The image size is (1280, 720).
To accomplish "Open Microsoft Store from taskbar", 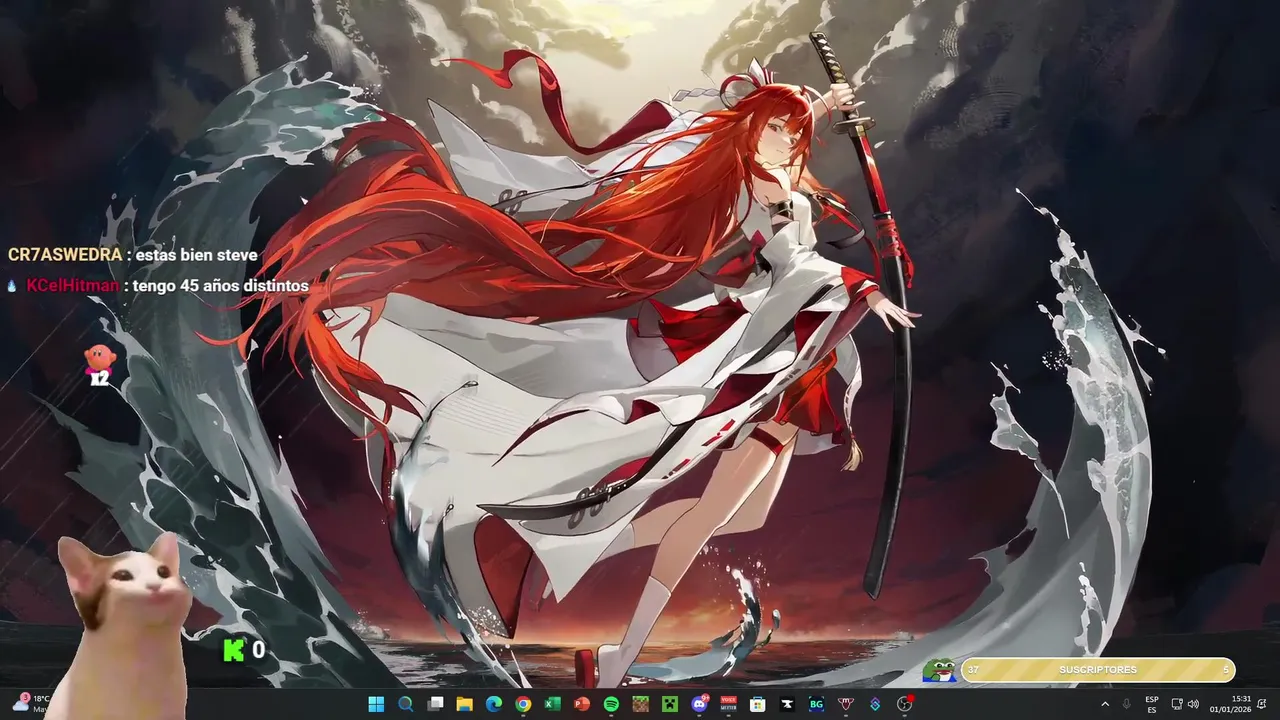I will point(757,704).
